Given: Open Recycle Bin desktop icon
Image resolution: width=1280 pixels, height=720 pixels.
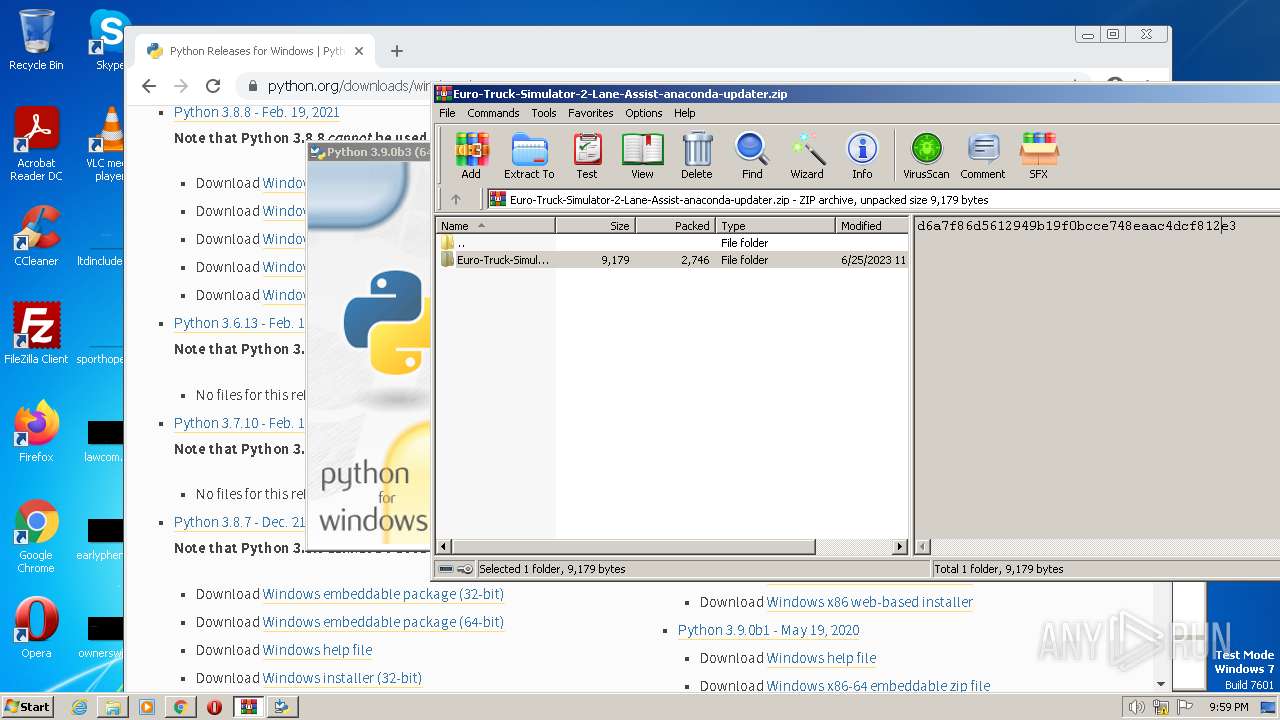Looking at the screenshot, I should coord(36,40).
